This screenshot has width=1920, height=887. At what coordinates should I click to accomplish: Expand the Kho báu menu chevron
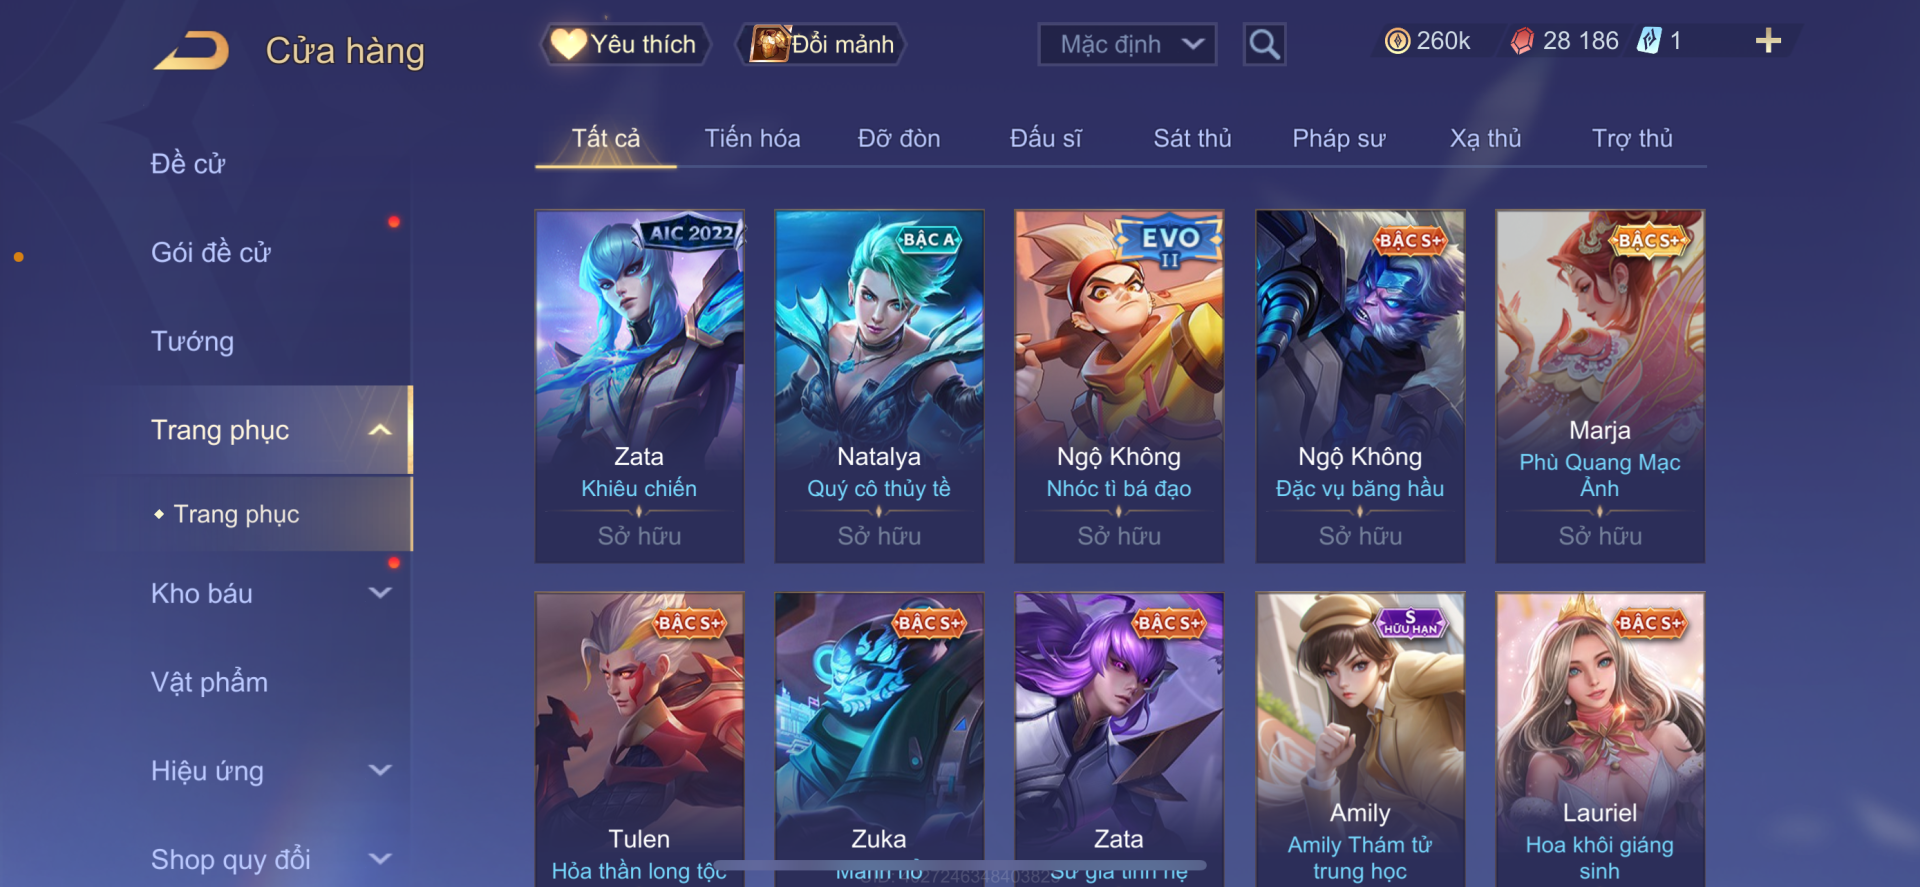380,593
